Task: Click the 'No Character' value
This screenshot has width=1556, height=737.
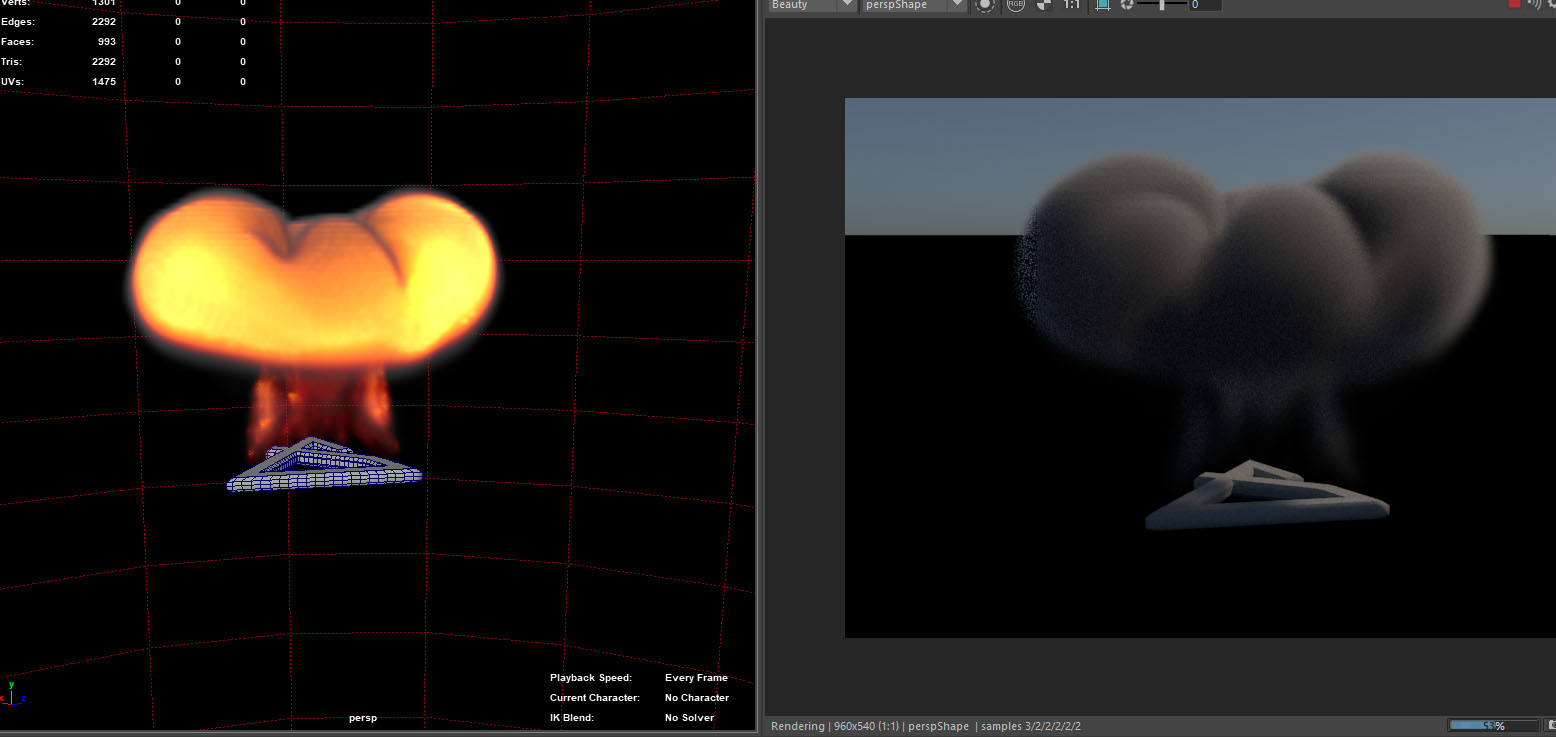Action: pyautogui.click(x=697, y=698)
